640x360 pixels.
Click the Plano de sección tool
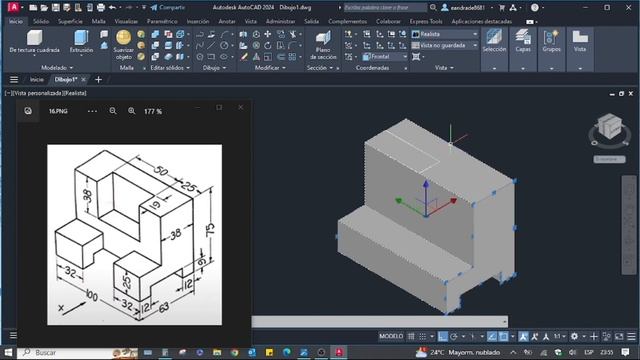coord(323,45)
